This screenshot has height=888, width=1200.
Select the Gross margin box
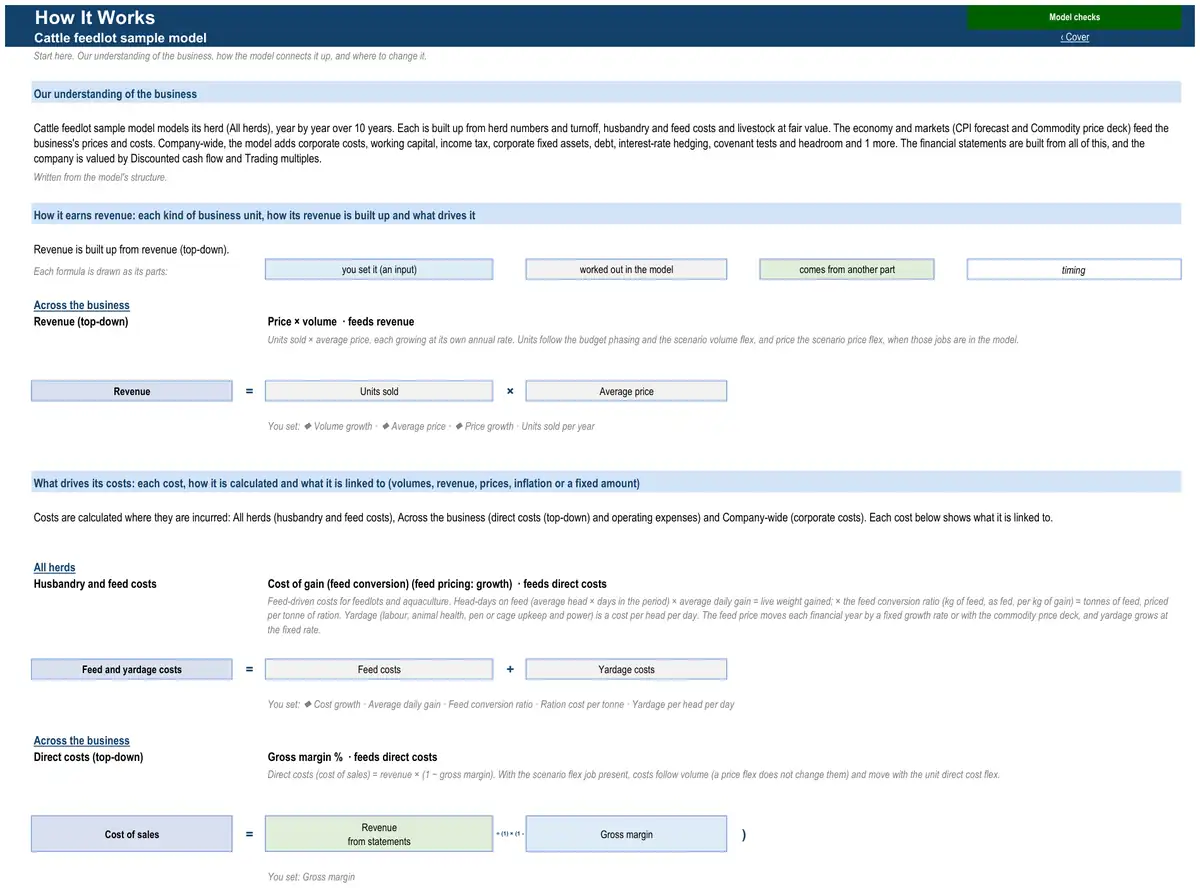point(626,834)
